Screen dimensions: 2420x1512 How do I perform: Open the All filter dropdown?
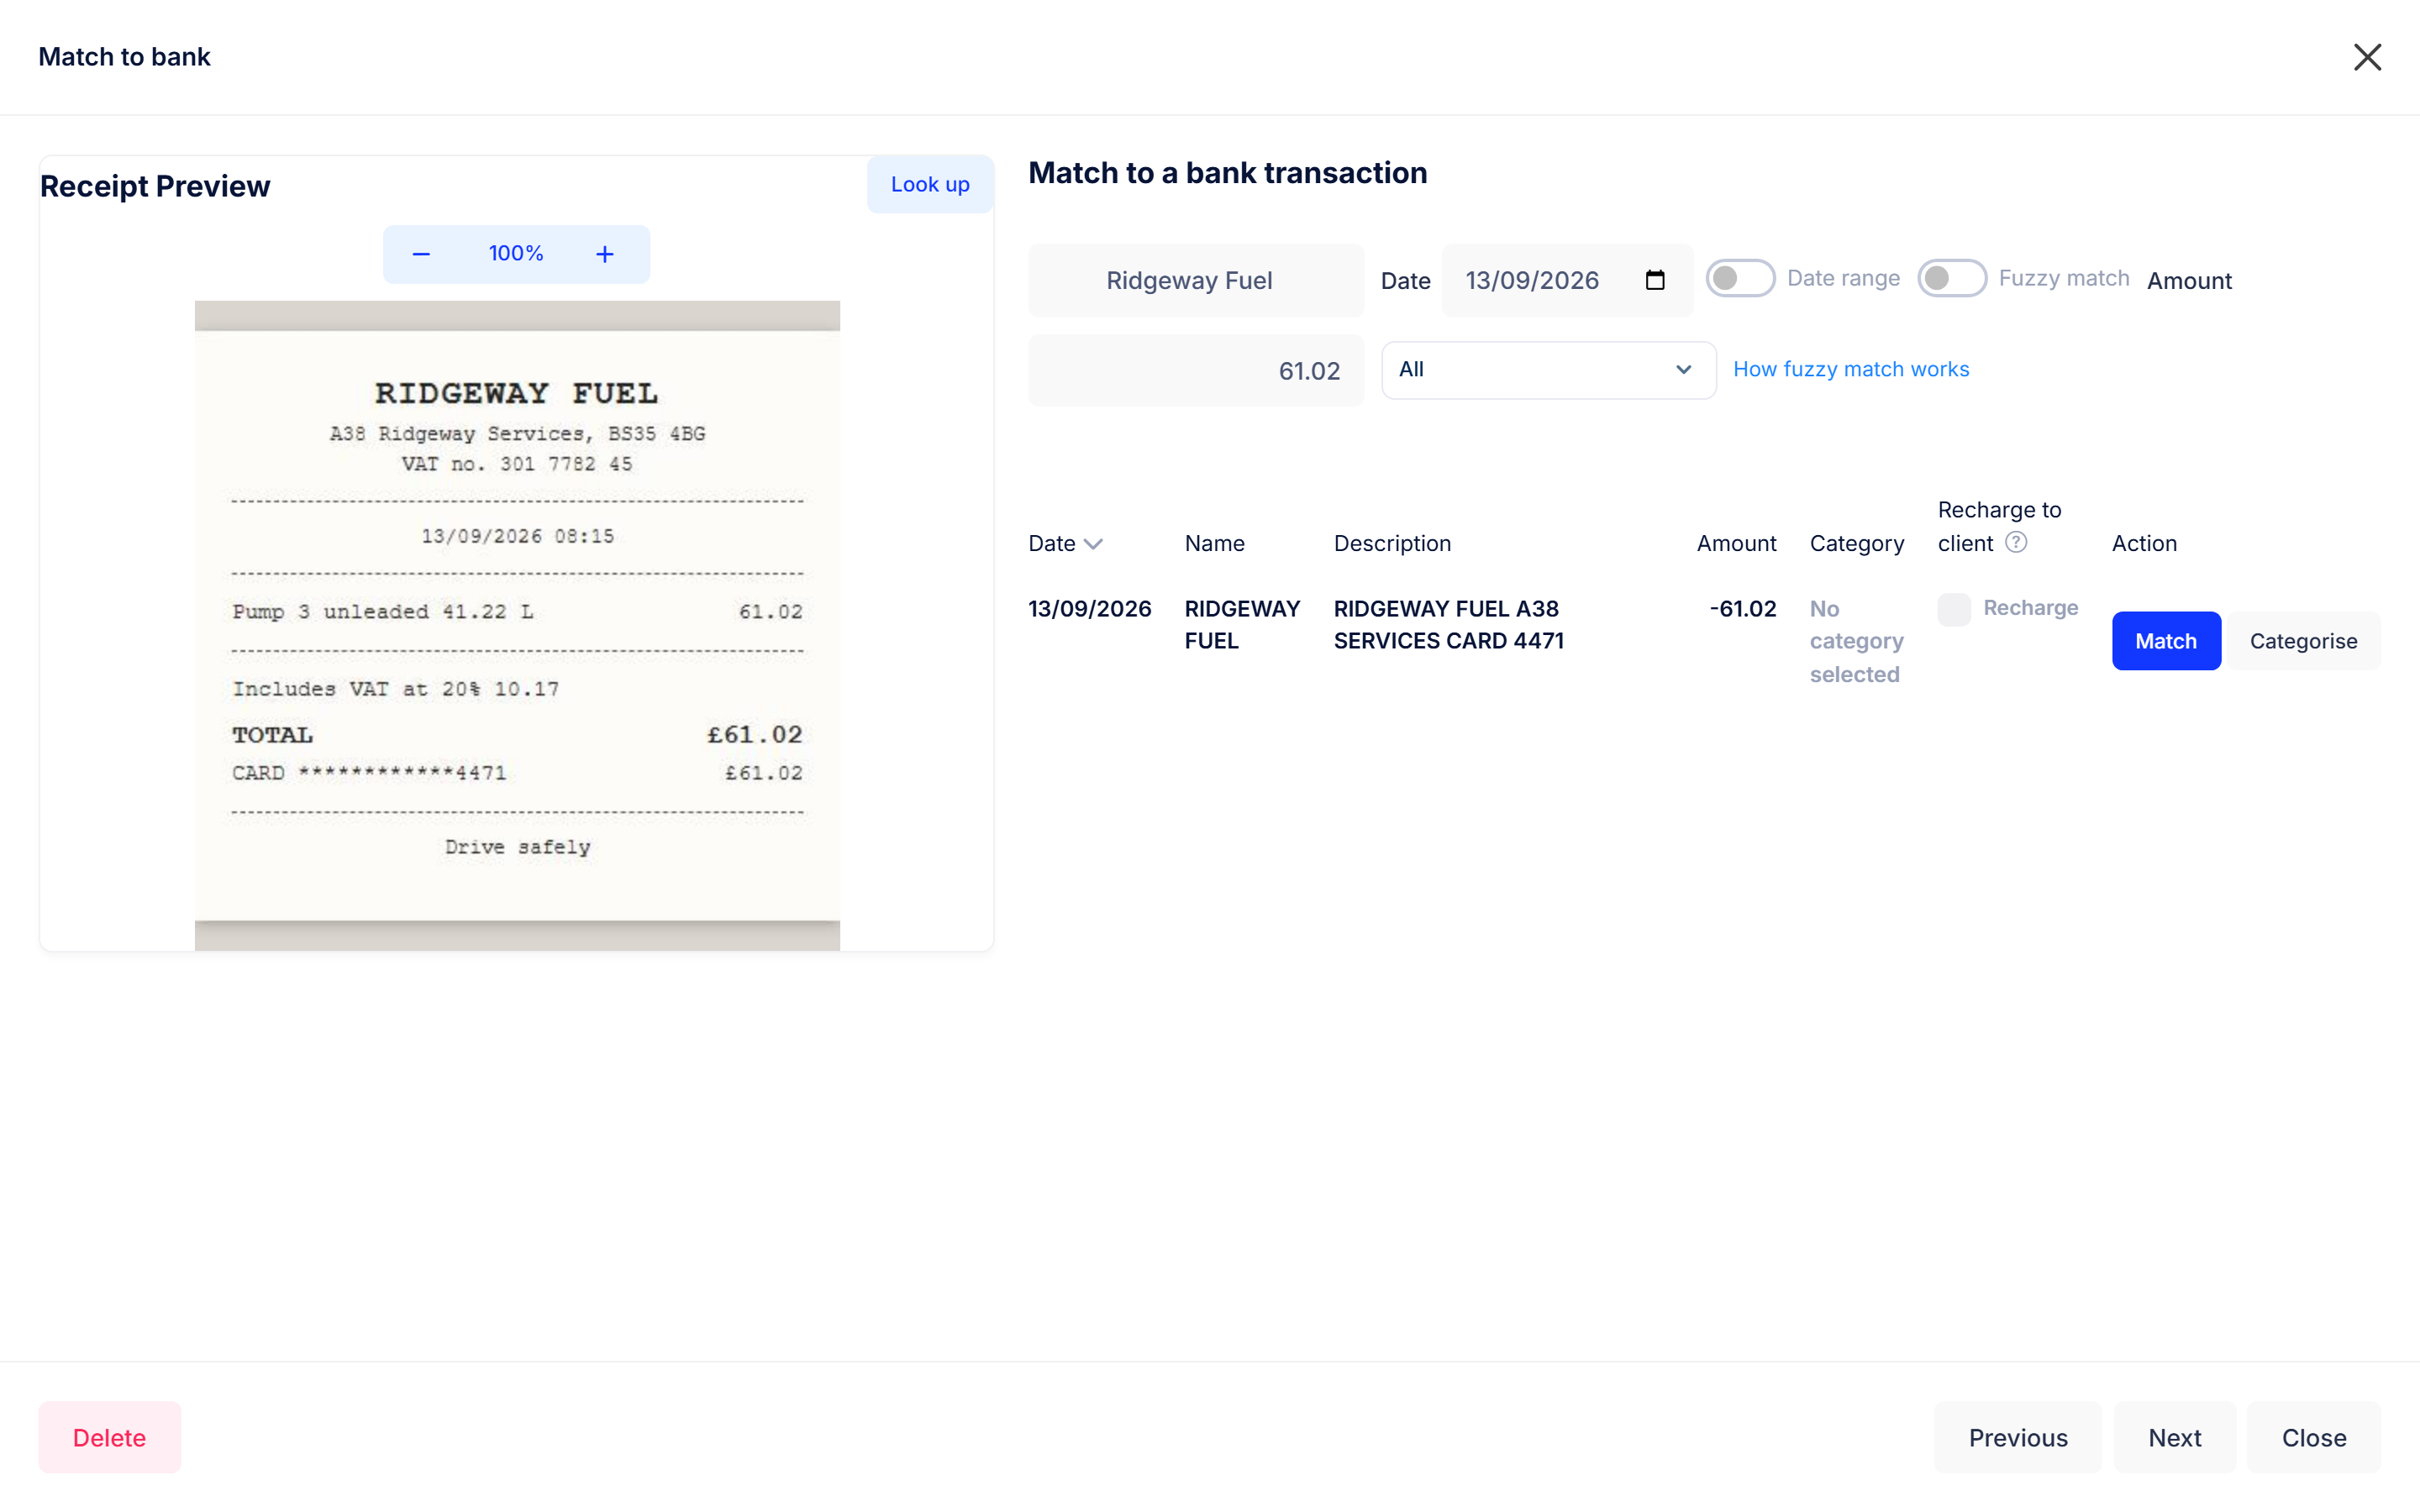pyautogui.click(x=1548, y=370)
